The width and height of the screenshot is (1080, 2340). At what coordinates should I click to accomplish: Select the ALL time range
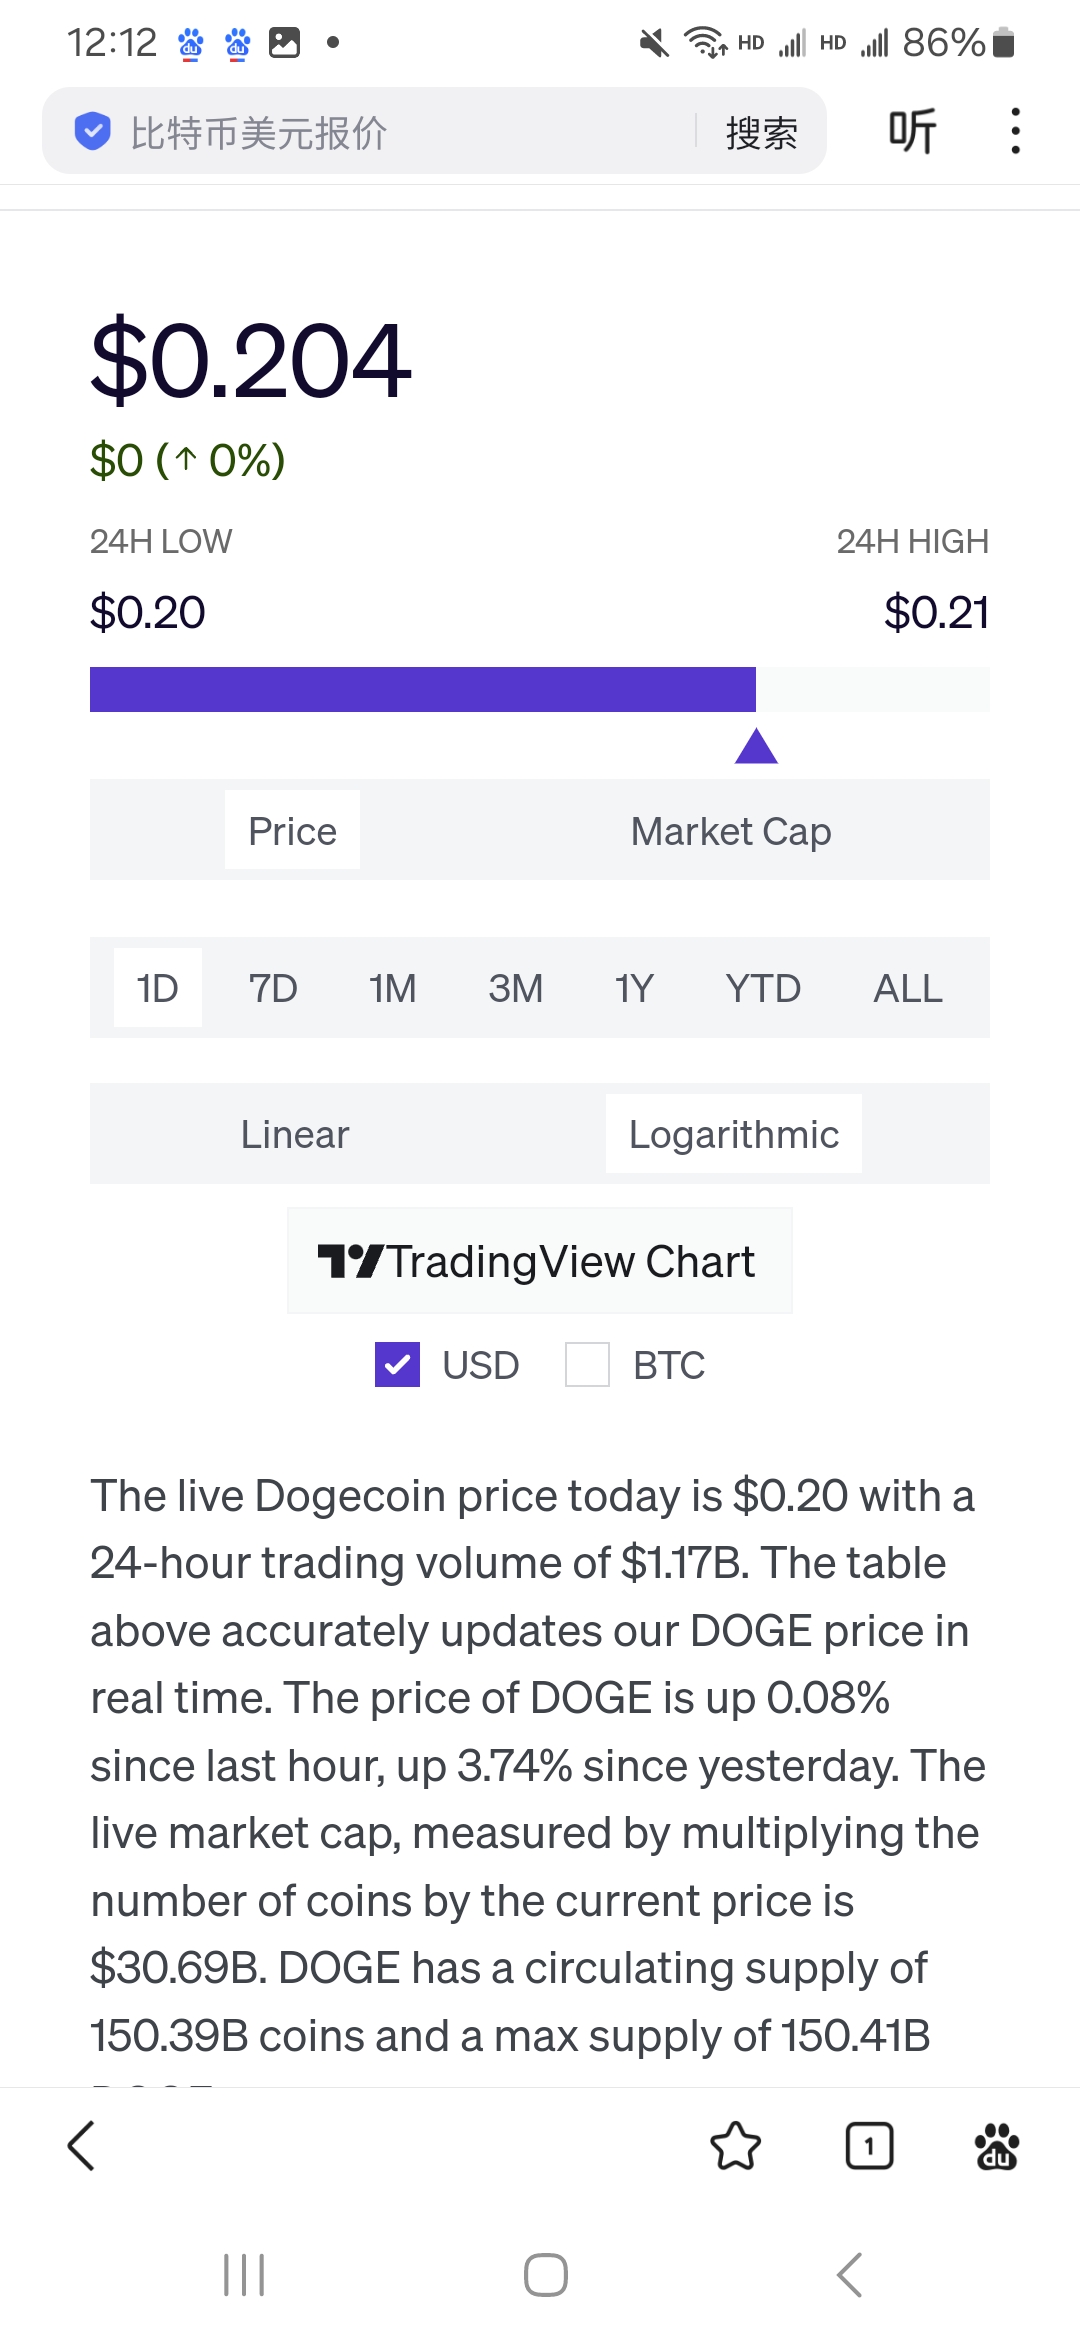(x=907, y=988)
